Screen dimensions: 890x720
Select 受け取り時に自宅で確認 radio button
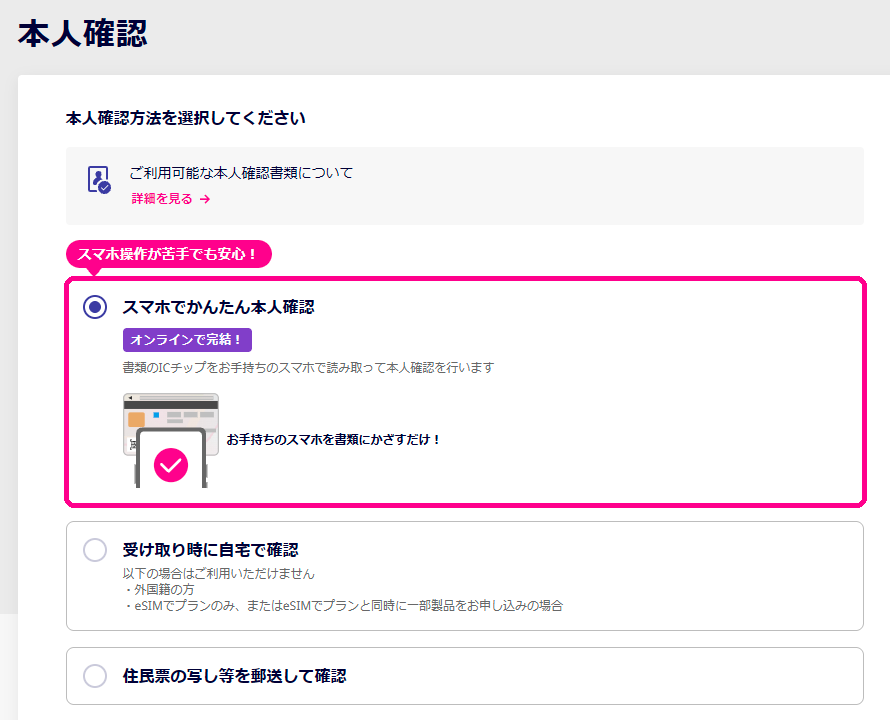coord(95,550)
